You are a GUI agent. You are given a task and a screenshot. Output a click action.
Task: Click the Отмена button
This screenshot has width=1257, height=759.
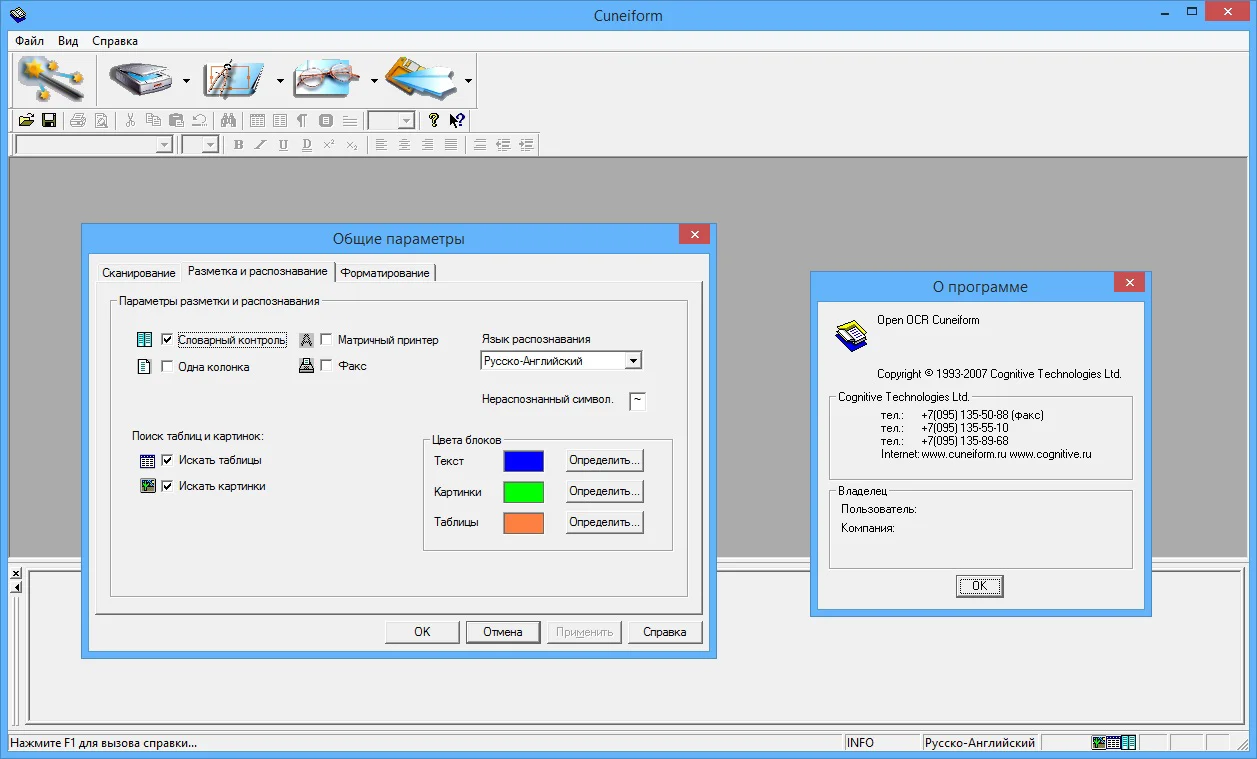click(x=503, y=632)
